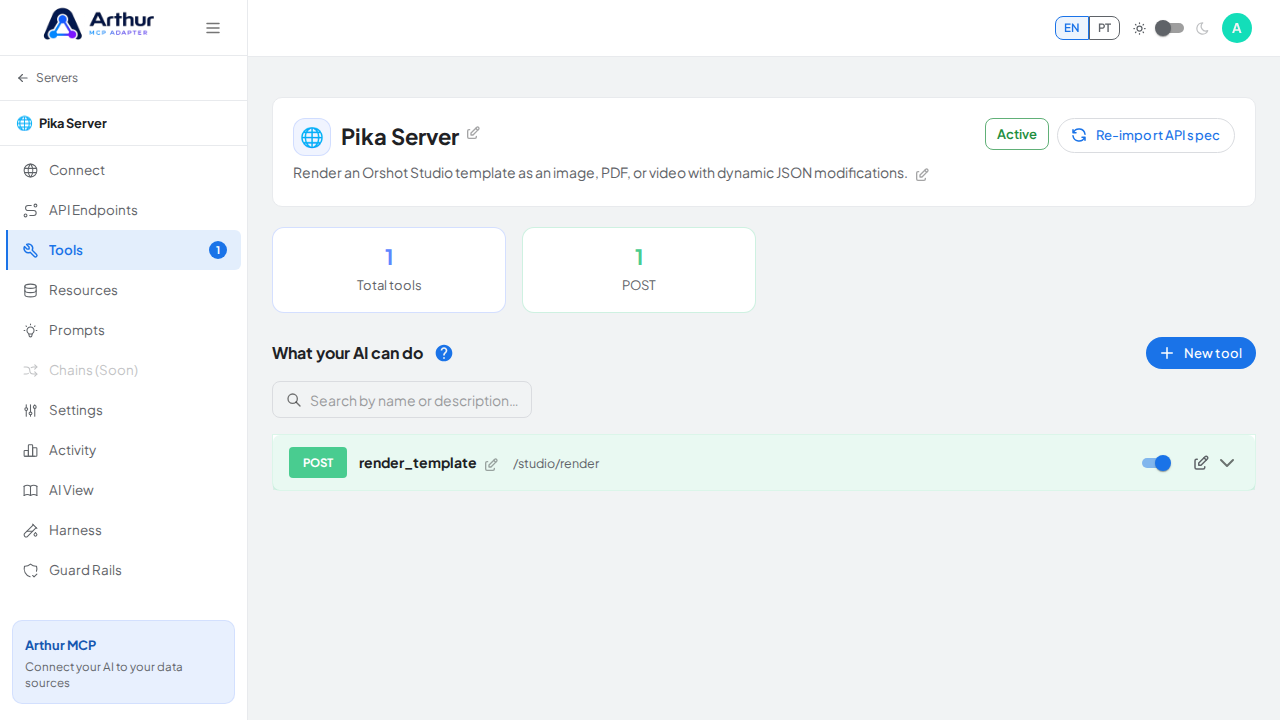1280x720 pixels.
Task: Collapse sidebar with hamburger menu icon
Action: pyautogui.click(x=213, y=28)
